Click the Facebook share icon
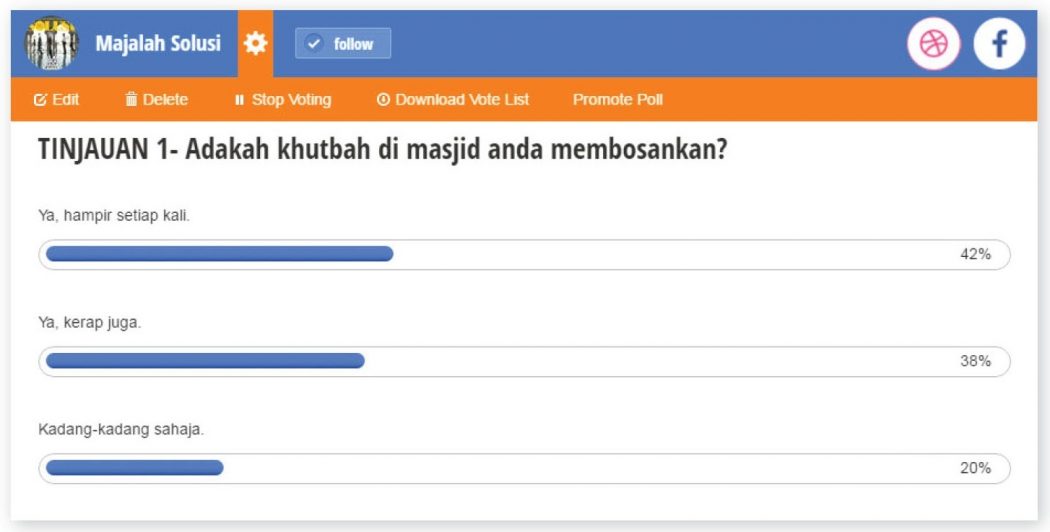The height and width of the screenshot is (532, 1050). tap(999, 44)
